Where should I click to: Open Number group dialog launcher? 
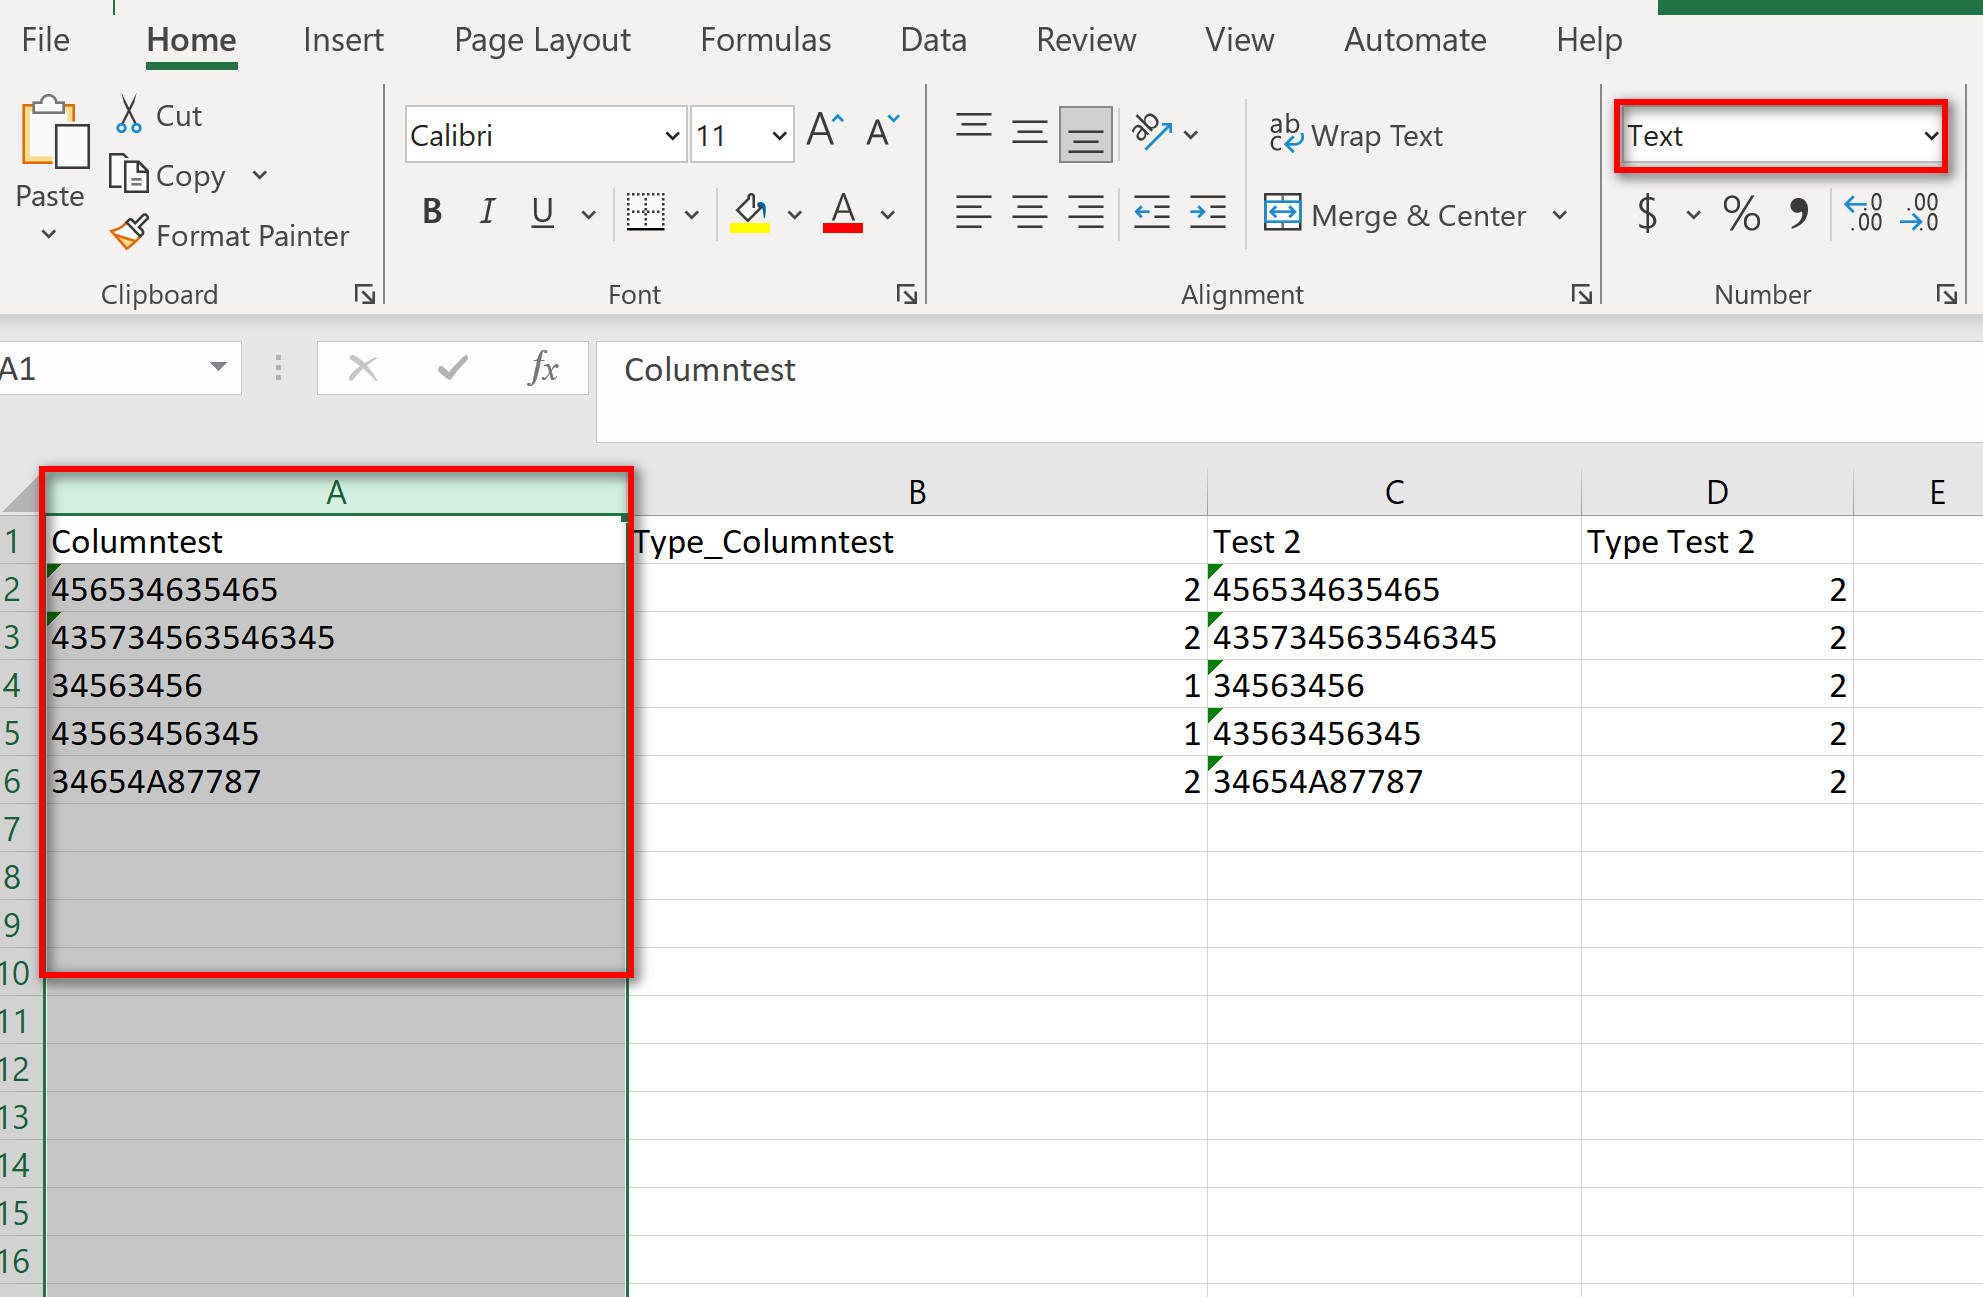[x=1946, y=294]
